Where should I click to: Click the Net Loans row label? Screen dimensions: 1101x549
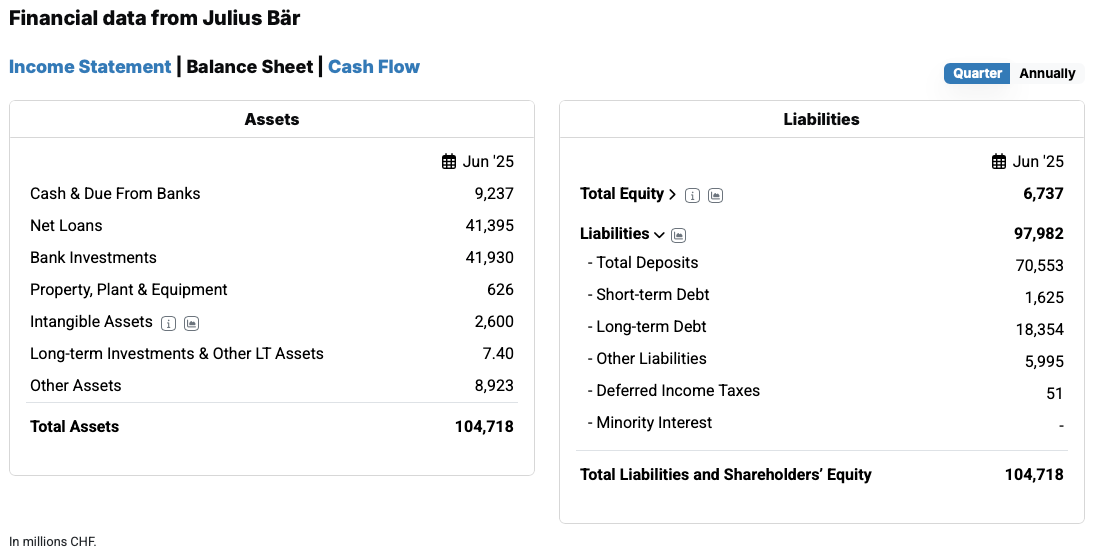point(66,226)
